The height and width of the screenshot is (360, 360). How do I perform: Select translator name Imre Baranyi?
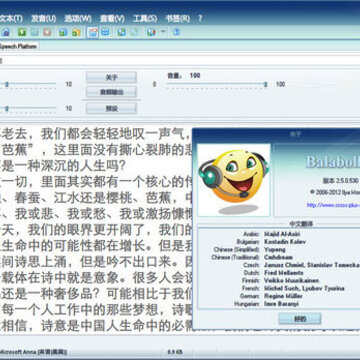[281, 303]
